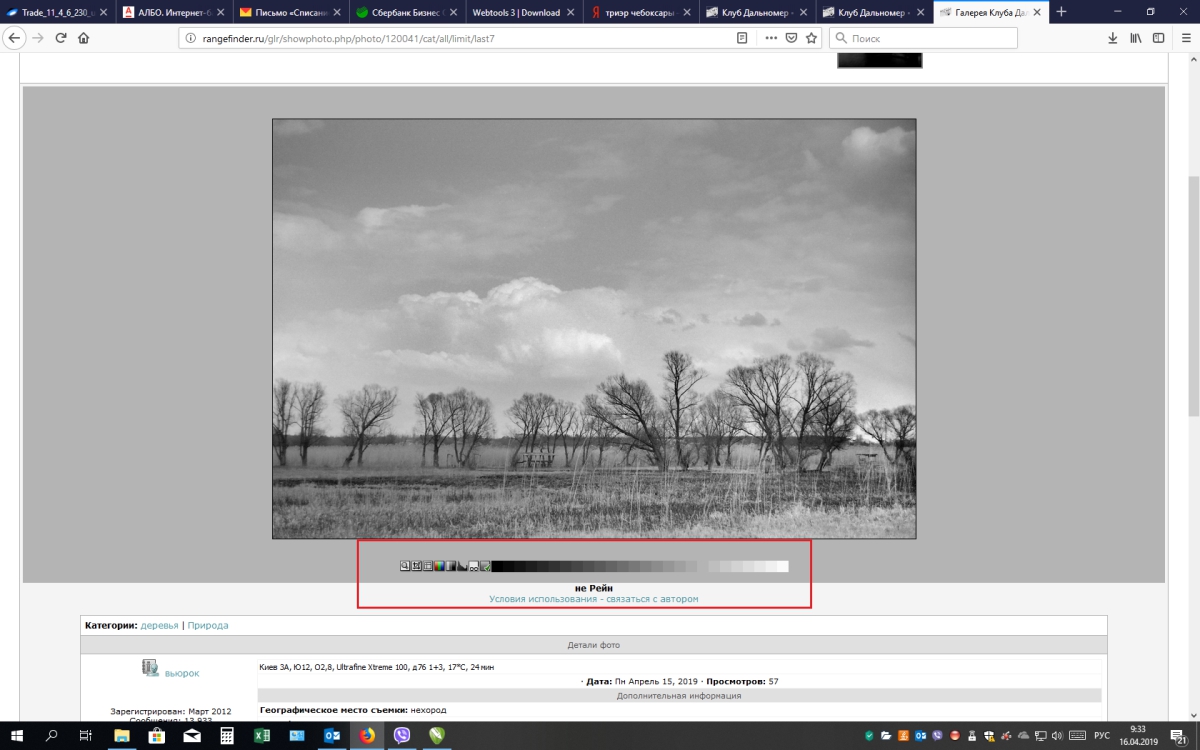1200x750 pixels.
Task: Toggle the Firefox sidebar panel
Action: coord(1158,38)
